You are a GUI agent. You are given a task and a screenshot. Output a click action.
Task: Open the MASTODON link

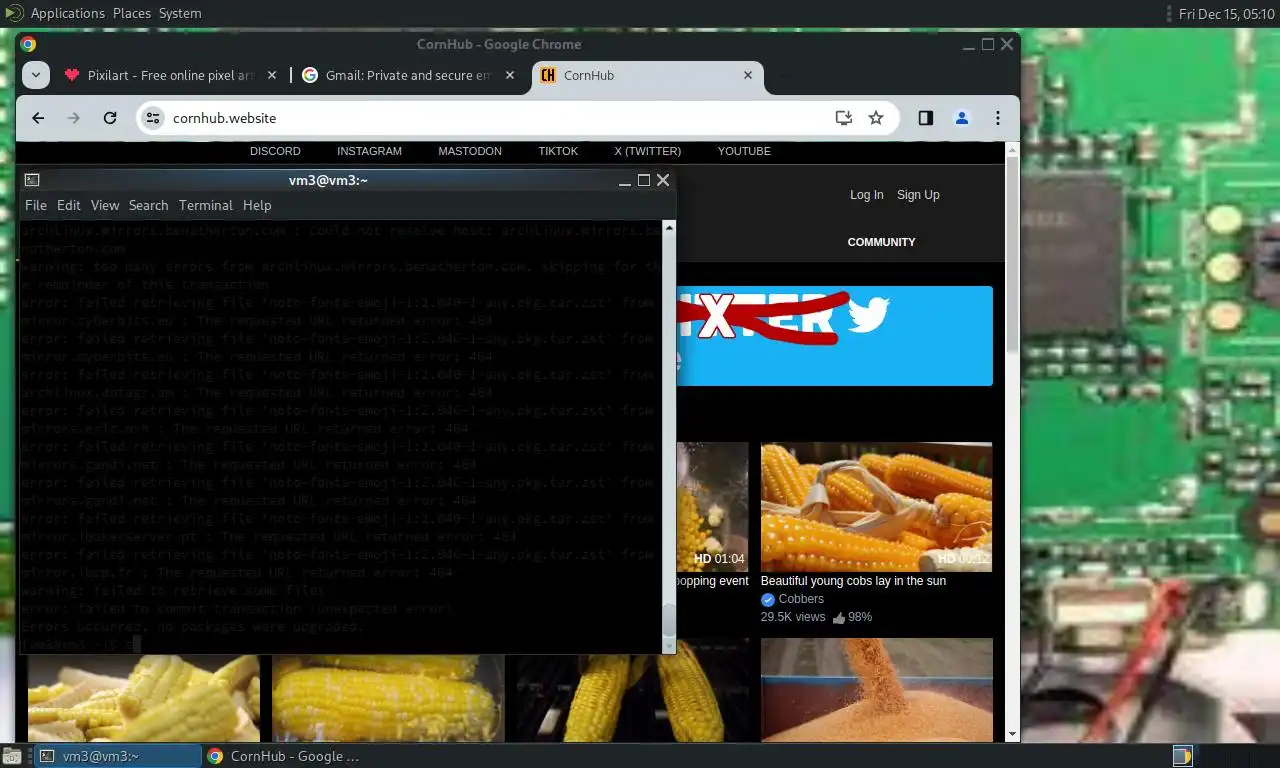pos(470,151)
